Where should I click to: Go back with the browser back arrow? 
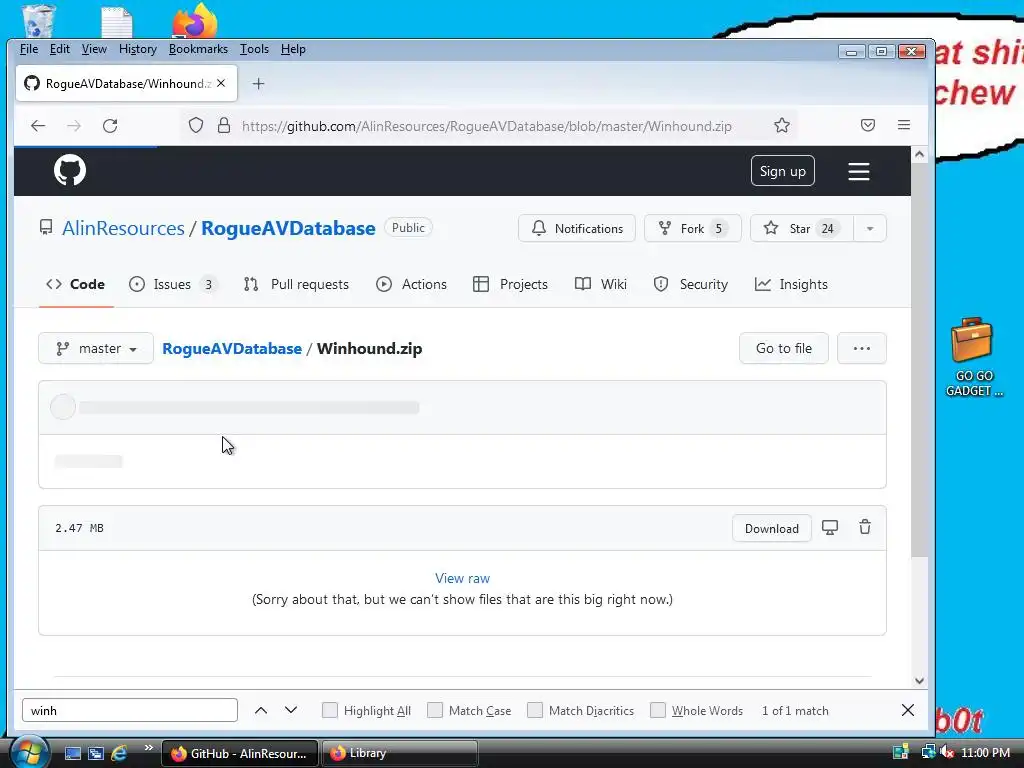pyautogui.click(x=38, y=125)
